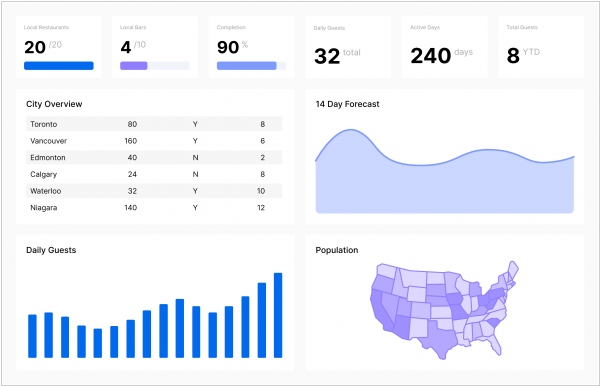Screen dimensions: 600x386
Task: Click the City Overview heading
Action: (x=54, y=104)
